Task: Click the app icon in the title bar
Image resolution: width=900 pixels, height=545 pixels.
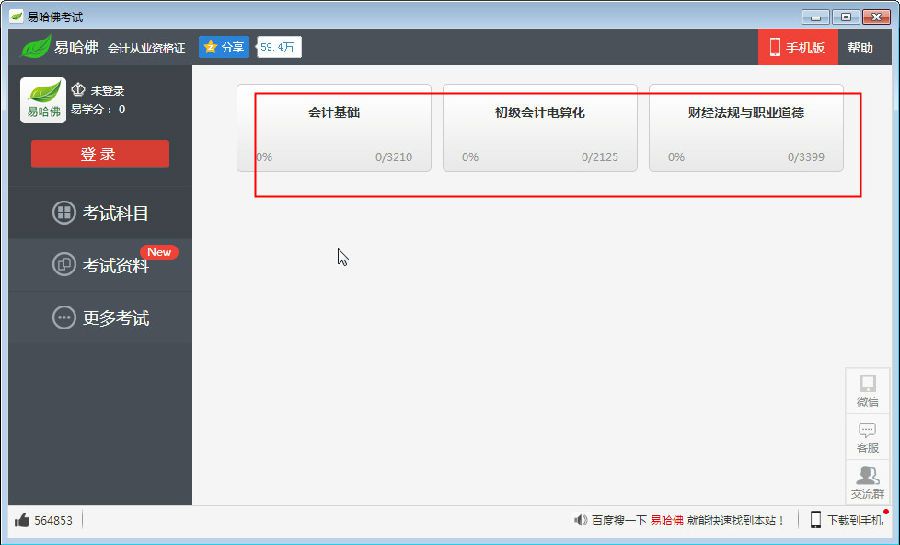Action: pyautogui.click(x=17, y=17)
